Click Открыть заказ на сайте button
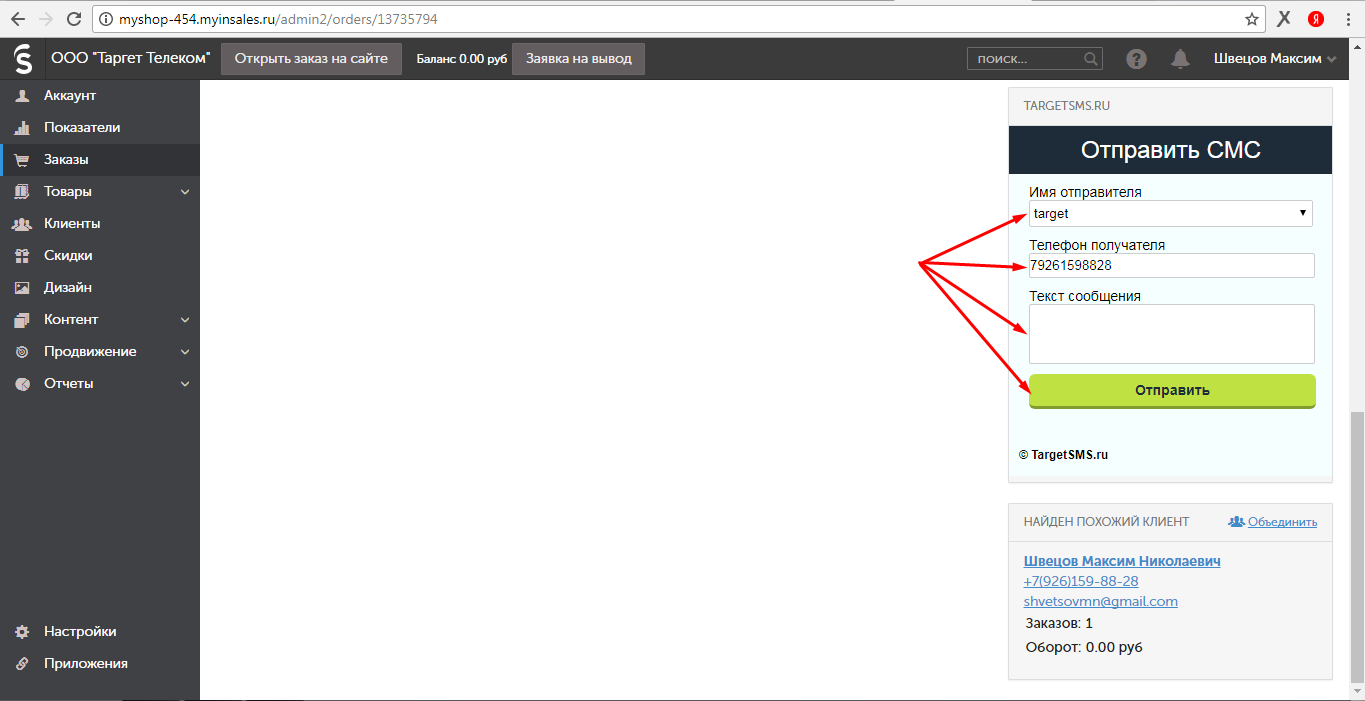1365x701 pixels. pos(311,59)
